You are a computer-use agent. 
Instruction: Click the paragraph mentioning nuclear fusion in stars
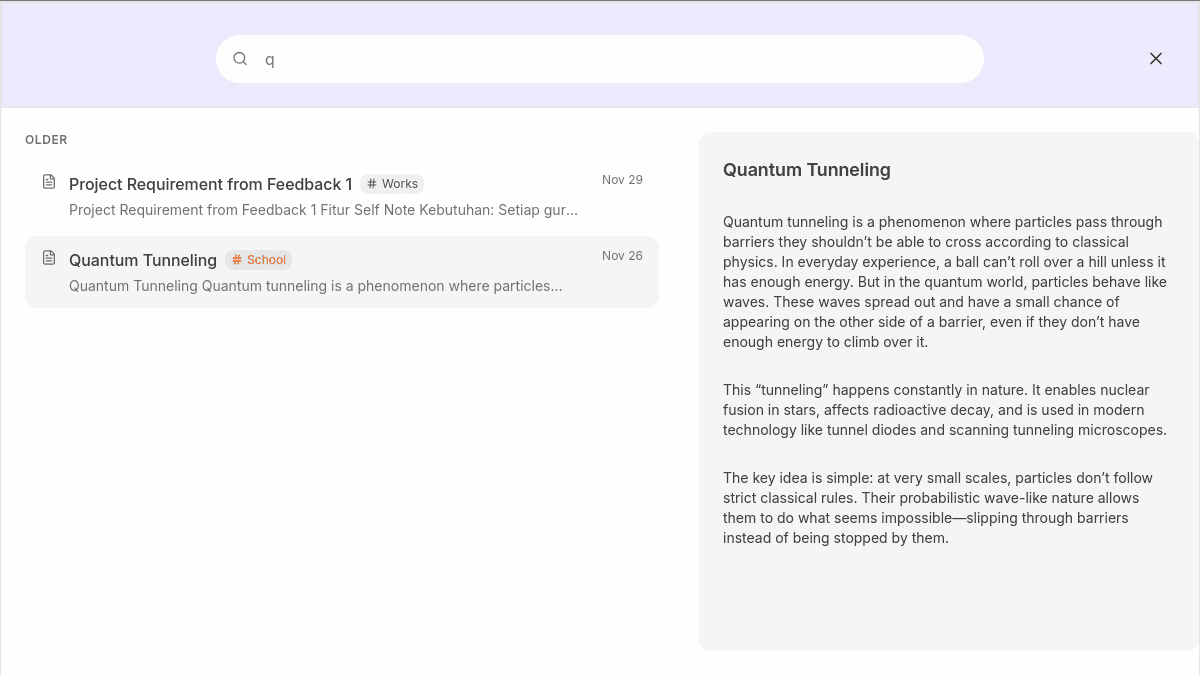945,410
